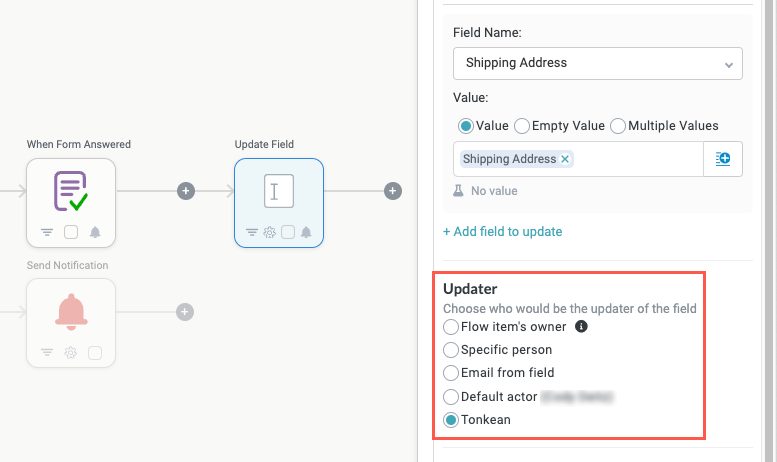Click the + Add field to update link
The width and height of the screenshot is (777, 462).
pyautogui.click(x=502, y=231)
